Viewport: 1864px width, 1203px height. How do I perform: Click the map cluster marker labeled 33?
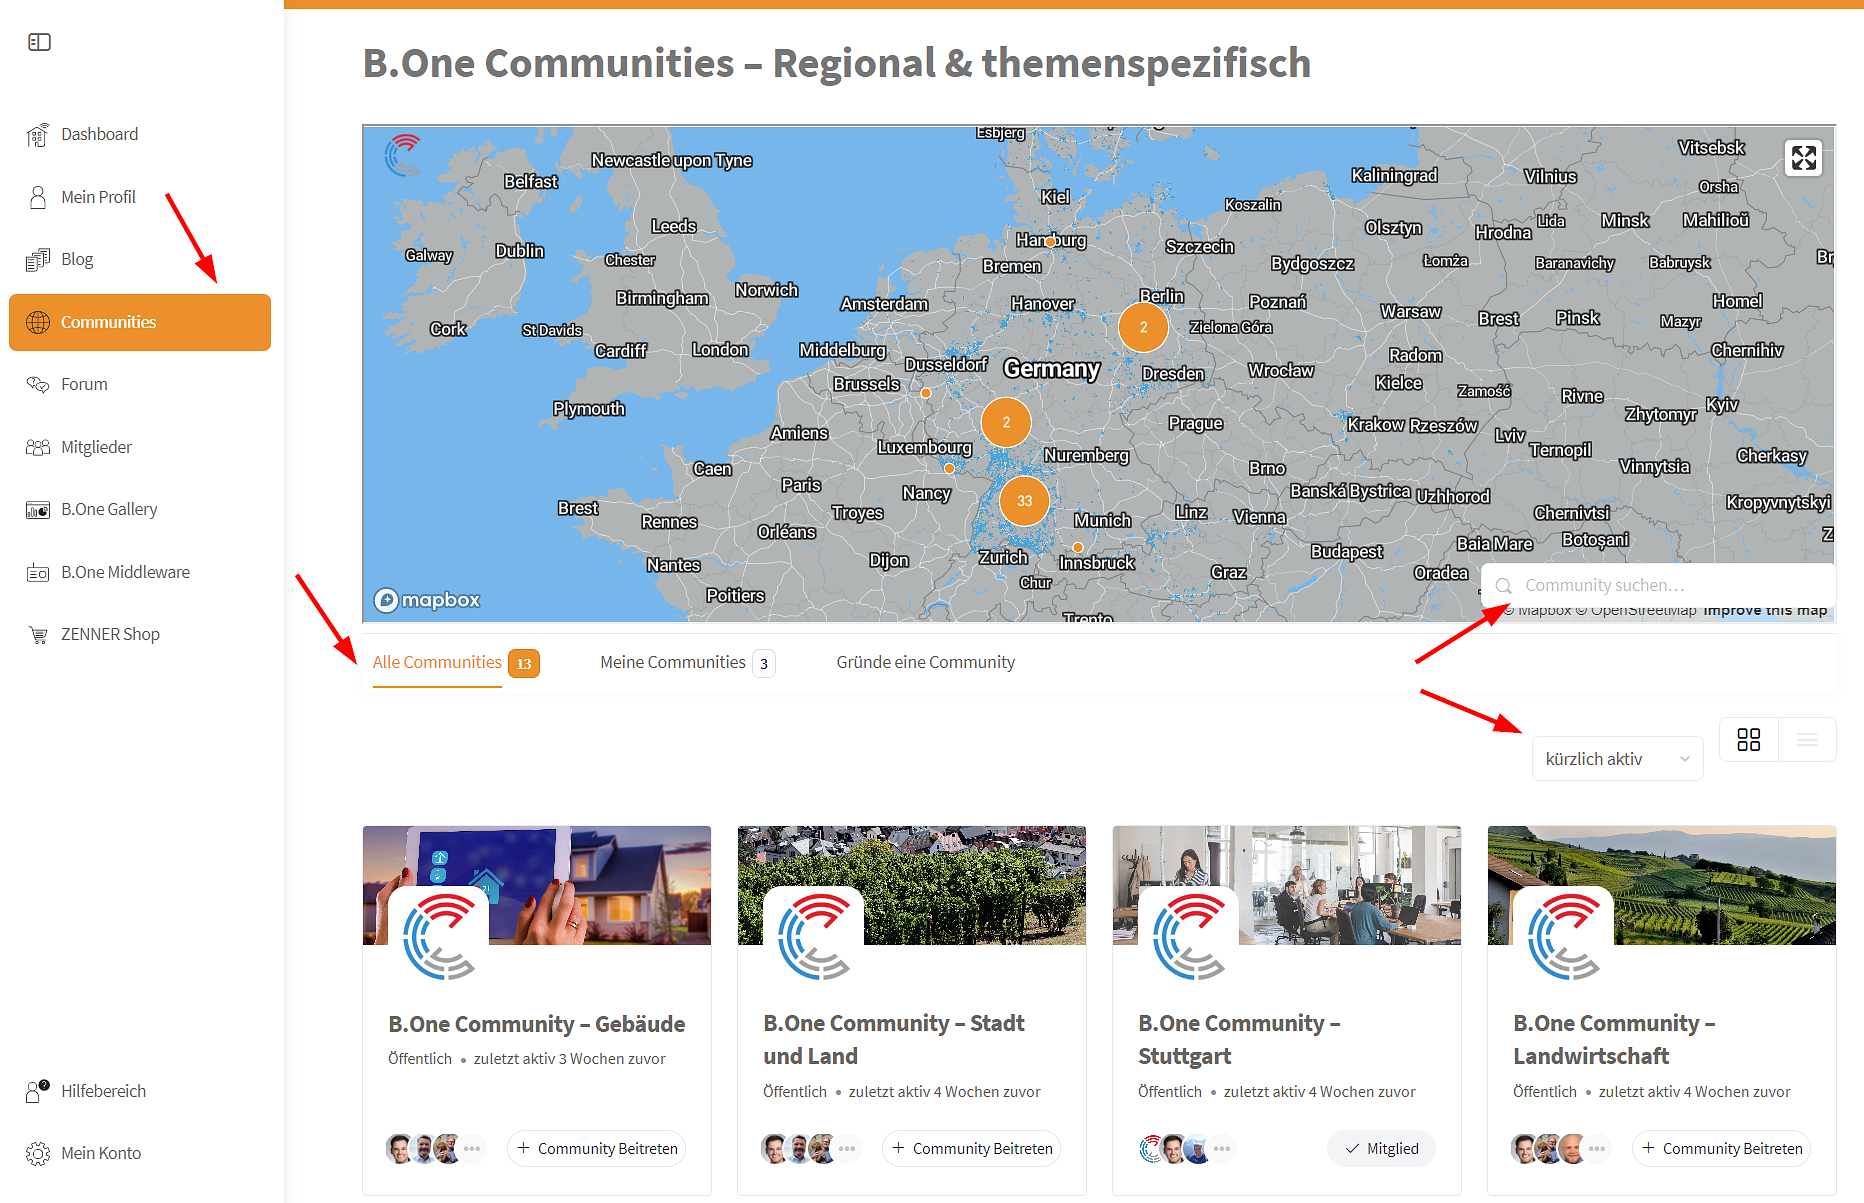(1024, 501)
